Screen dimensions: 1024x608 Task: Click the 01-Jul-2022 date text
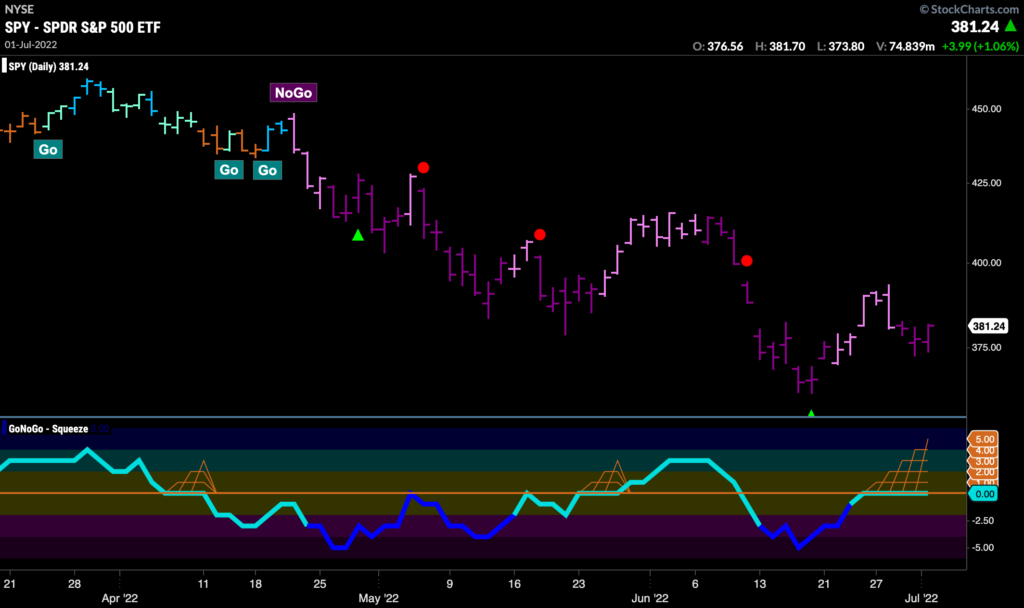tap(31, 44)
